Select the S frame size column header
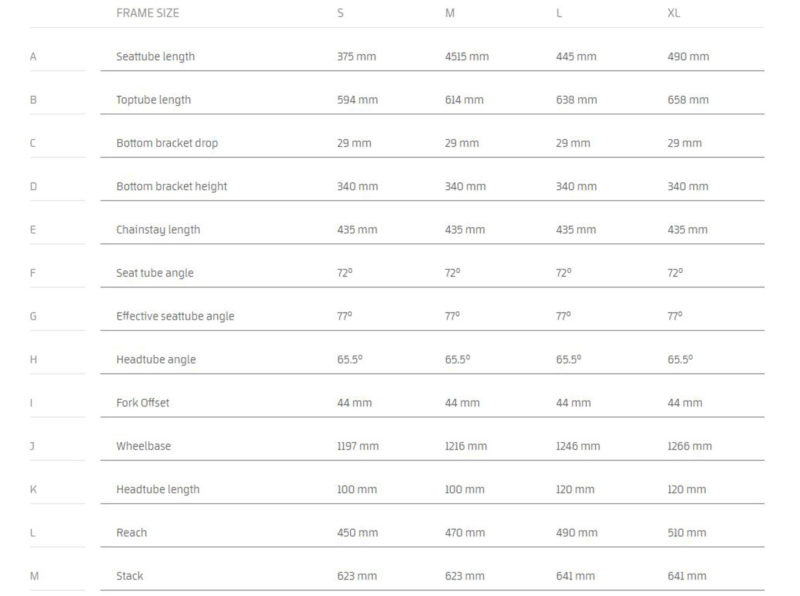 340,14
